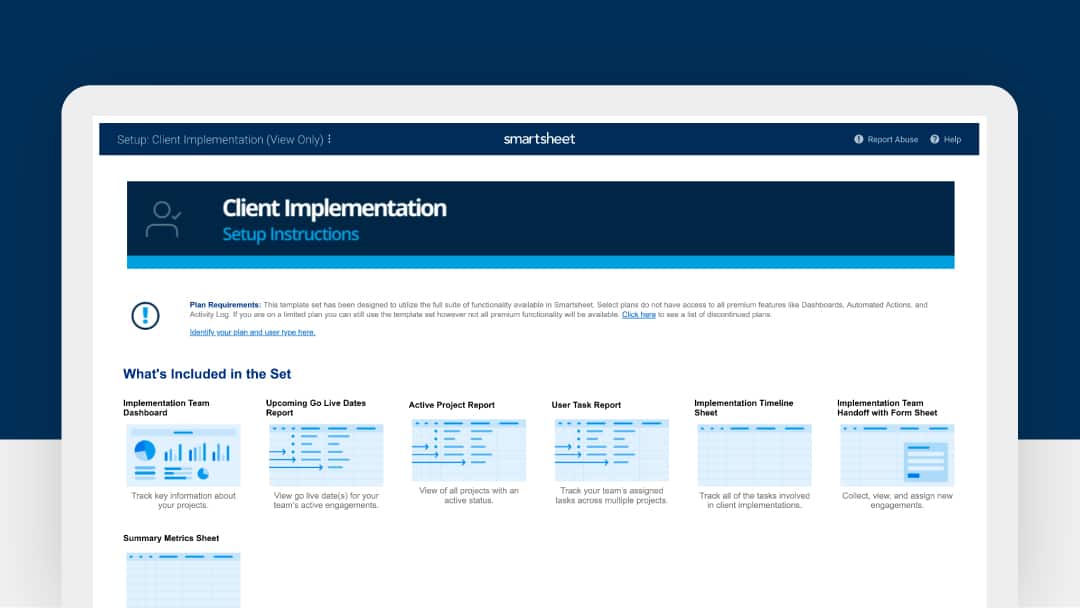Image resolution: width=1080 pixels, height=608 pixels.
Task: Click 'Implementation Team Handoff with Form Sheet' label
Action: (x=887, y=408)
